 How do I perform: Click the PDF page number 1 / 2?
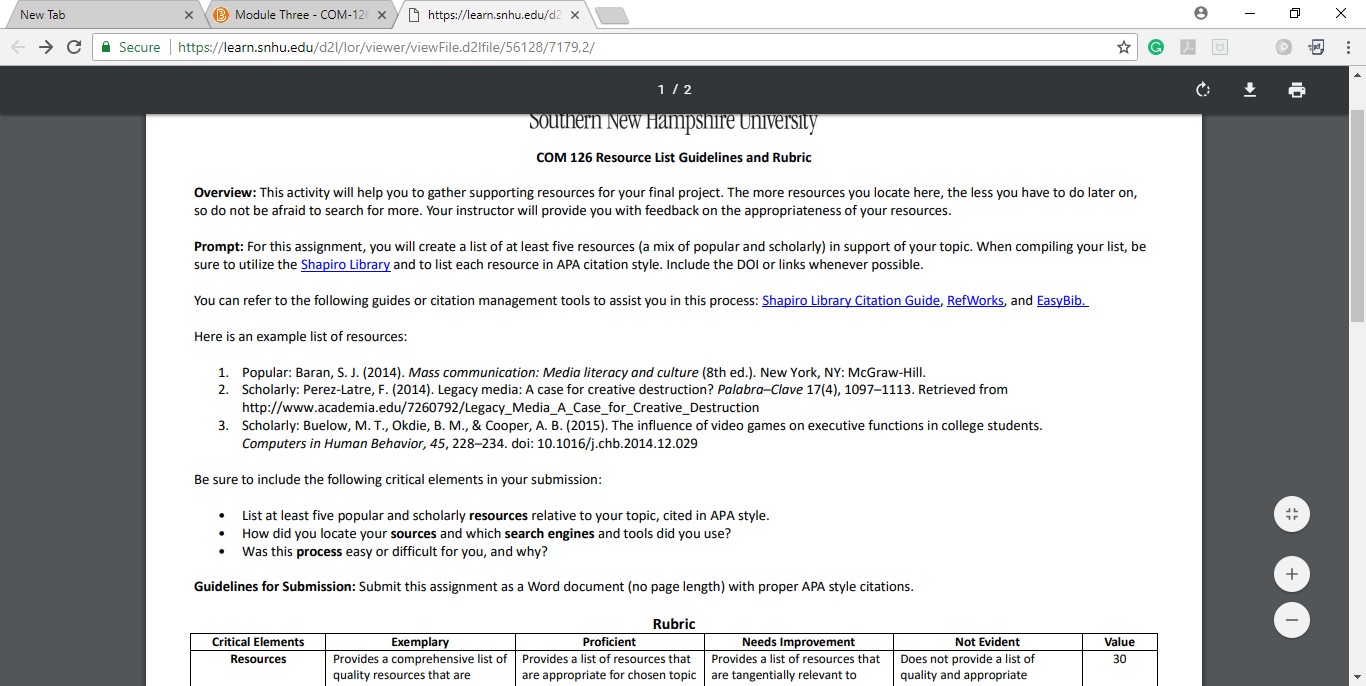coord(674,90)
